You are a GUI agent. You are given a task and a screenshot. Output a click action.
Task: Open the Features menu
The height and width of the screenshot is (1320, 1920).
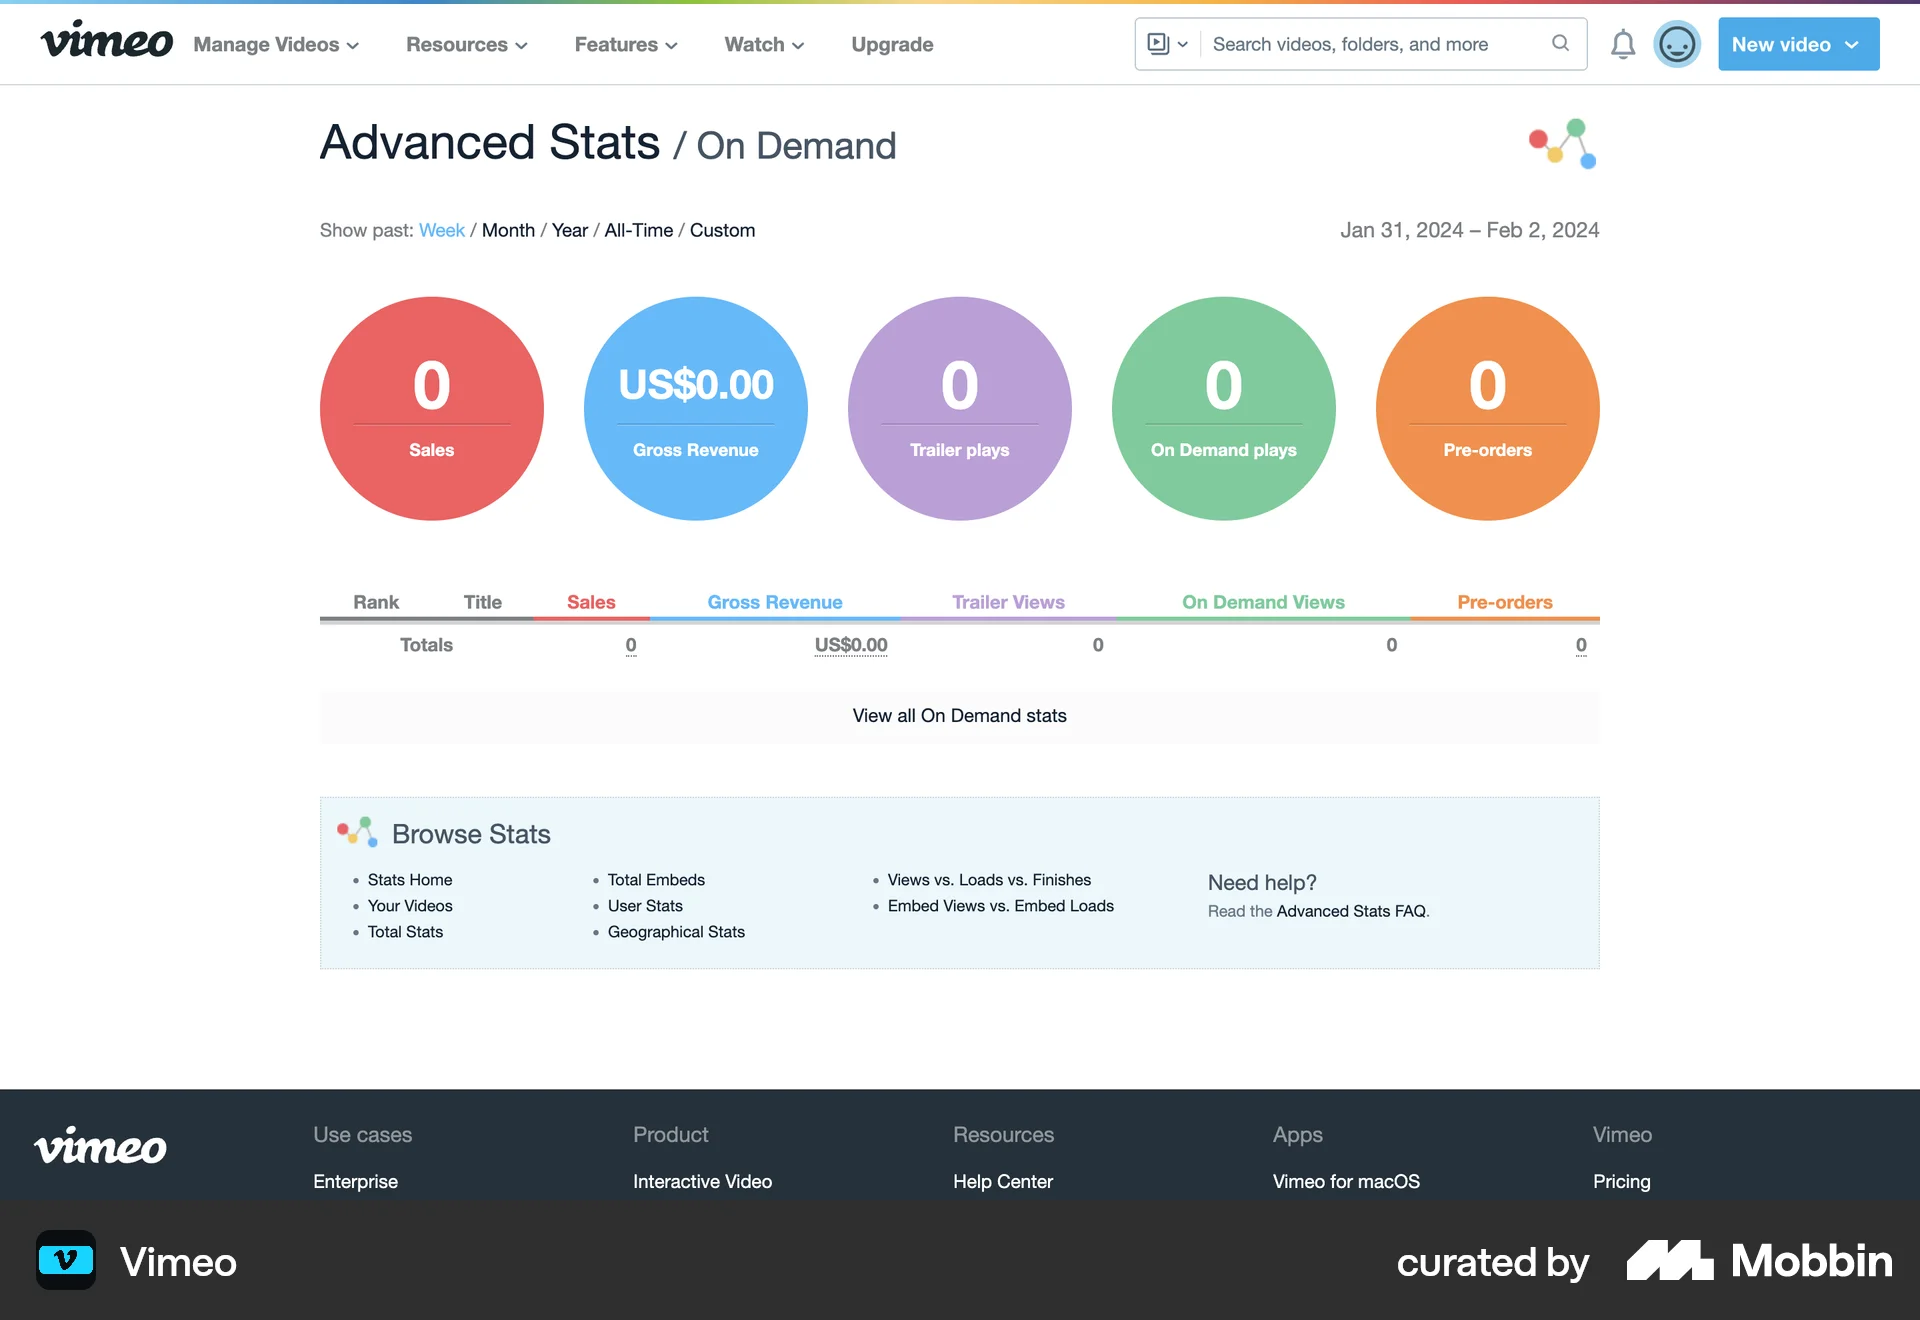pos(626,45)
